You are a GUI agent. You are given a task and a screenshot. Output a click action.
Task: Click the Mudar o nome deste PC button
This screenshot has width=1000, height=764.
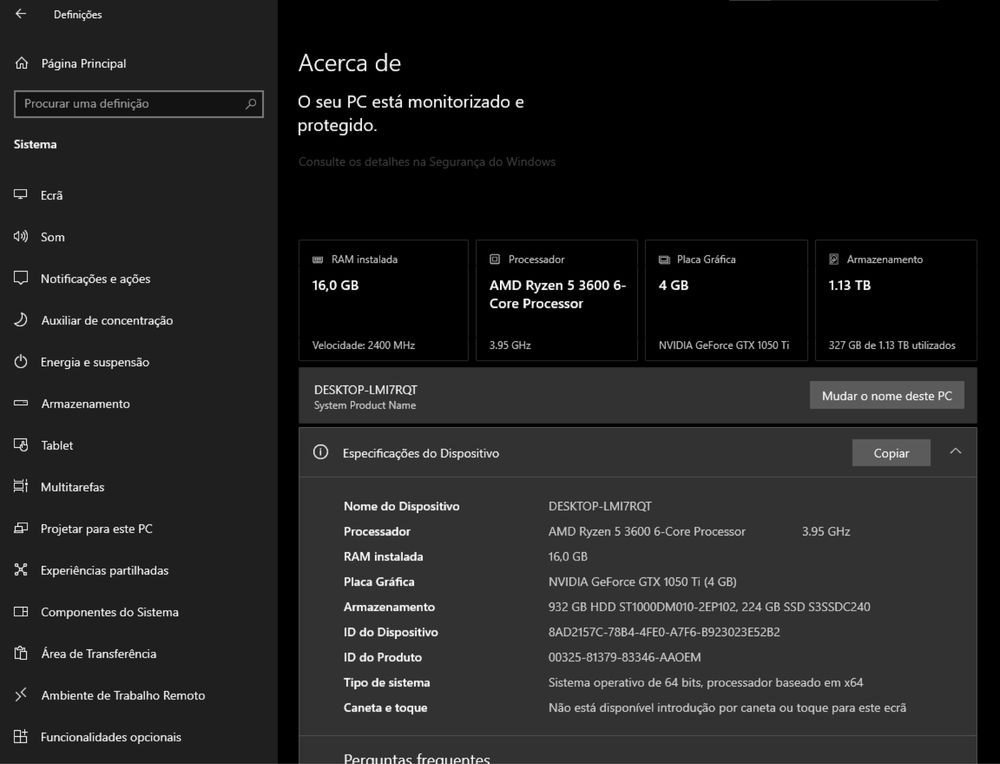(x=886, y=395)
